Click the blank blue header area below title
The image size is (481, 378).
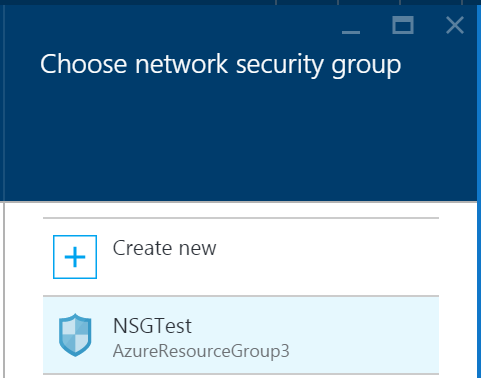(x=240, y=140)
